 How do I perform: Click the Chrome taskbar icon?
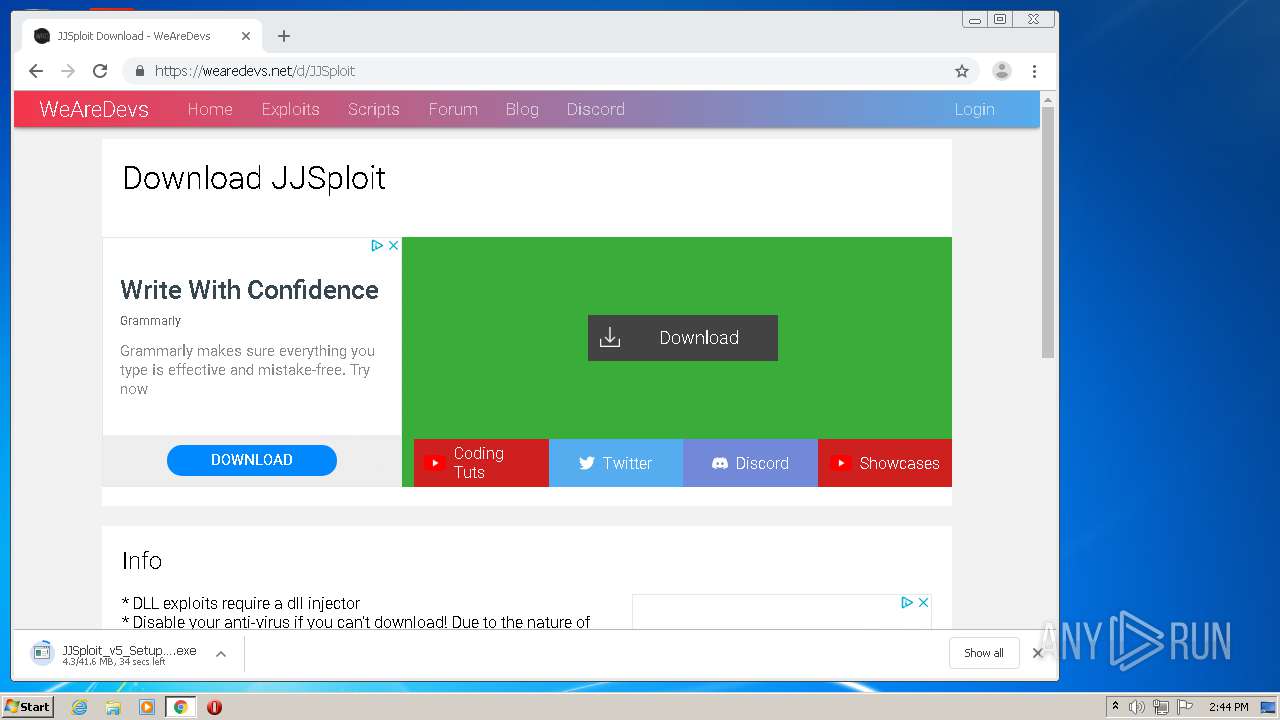pyautogui.click(x=180, y=707)
